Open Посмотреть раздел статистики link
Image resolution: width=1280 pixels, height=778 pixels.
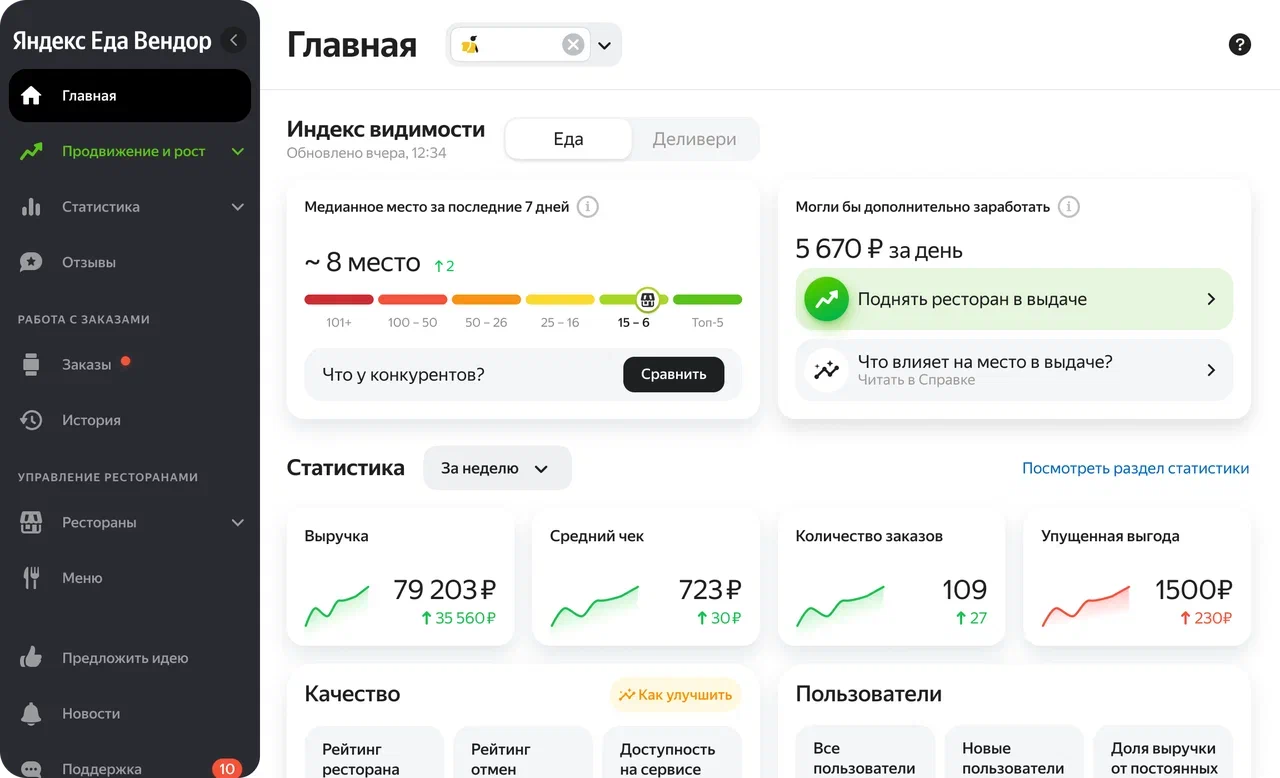1135,468
